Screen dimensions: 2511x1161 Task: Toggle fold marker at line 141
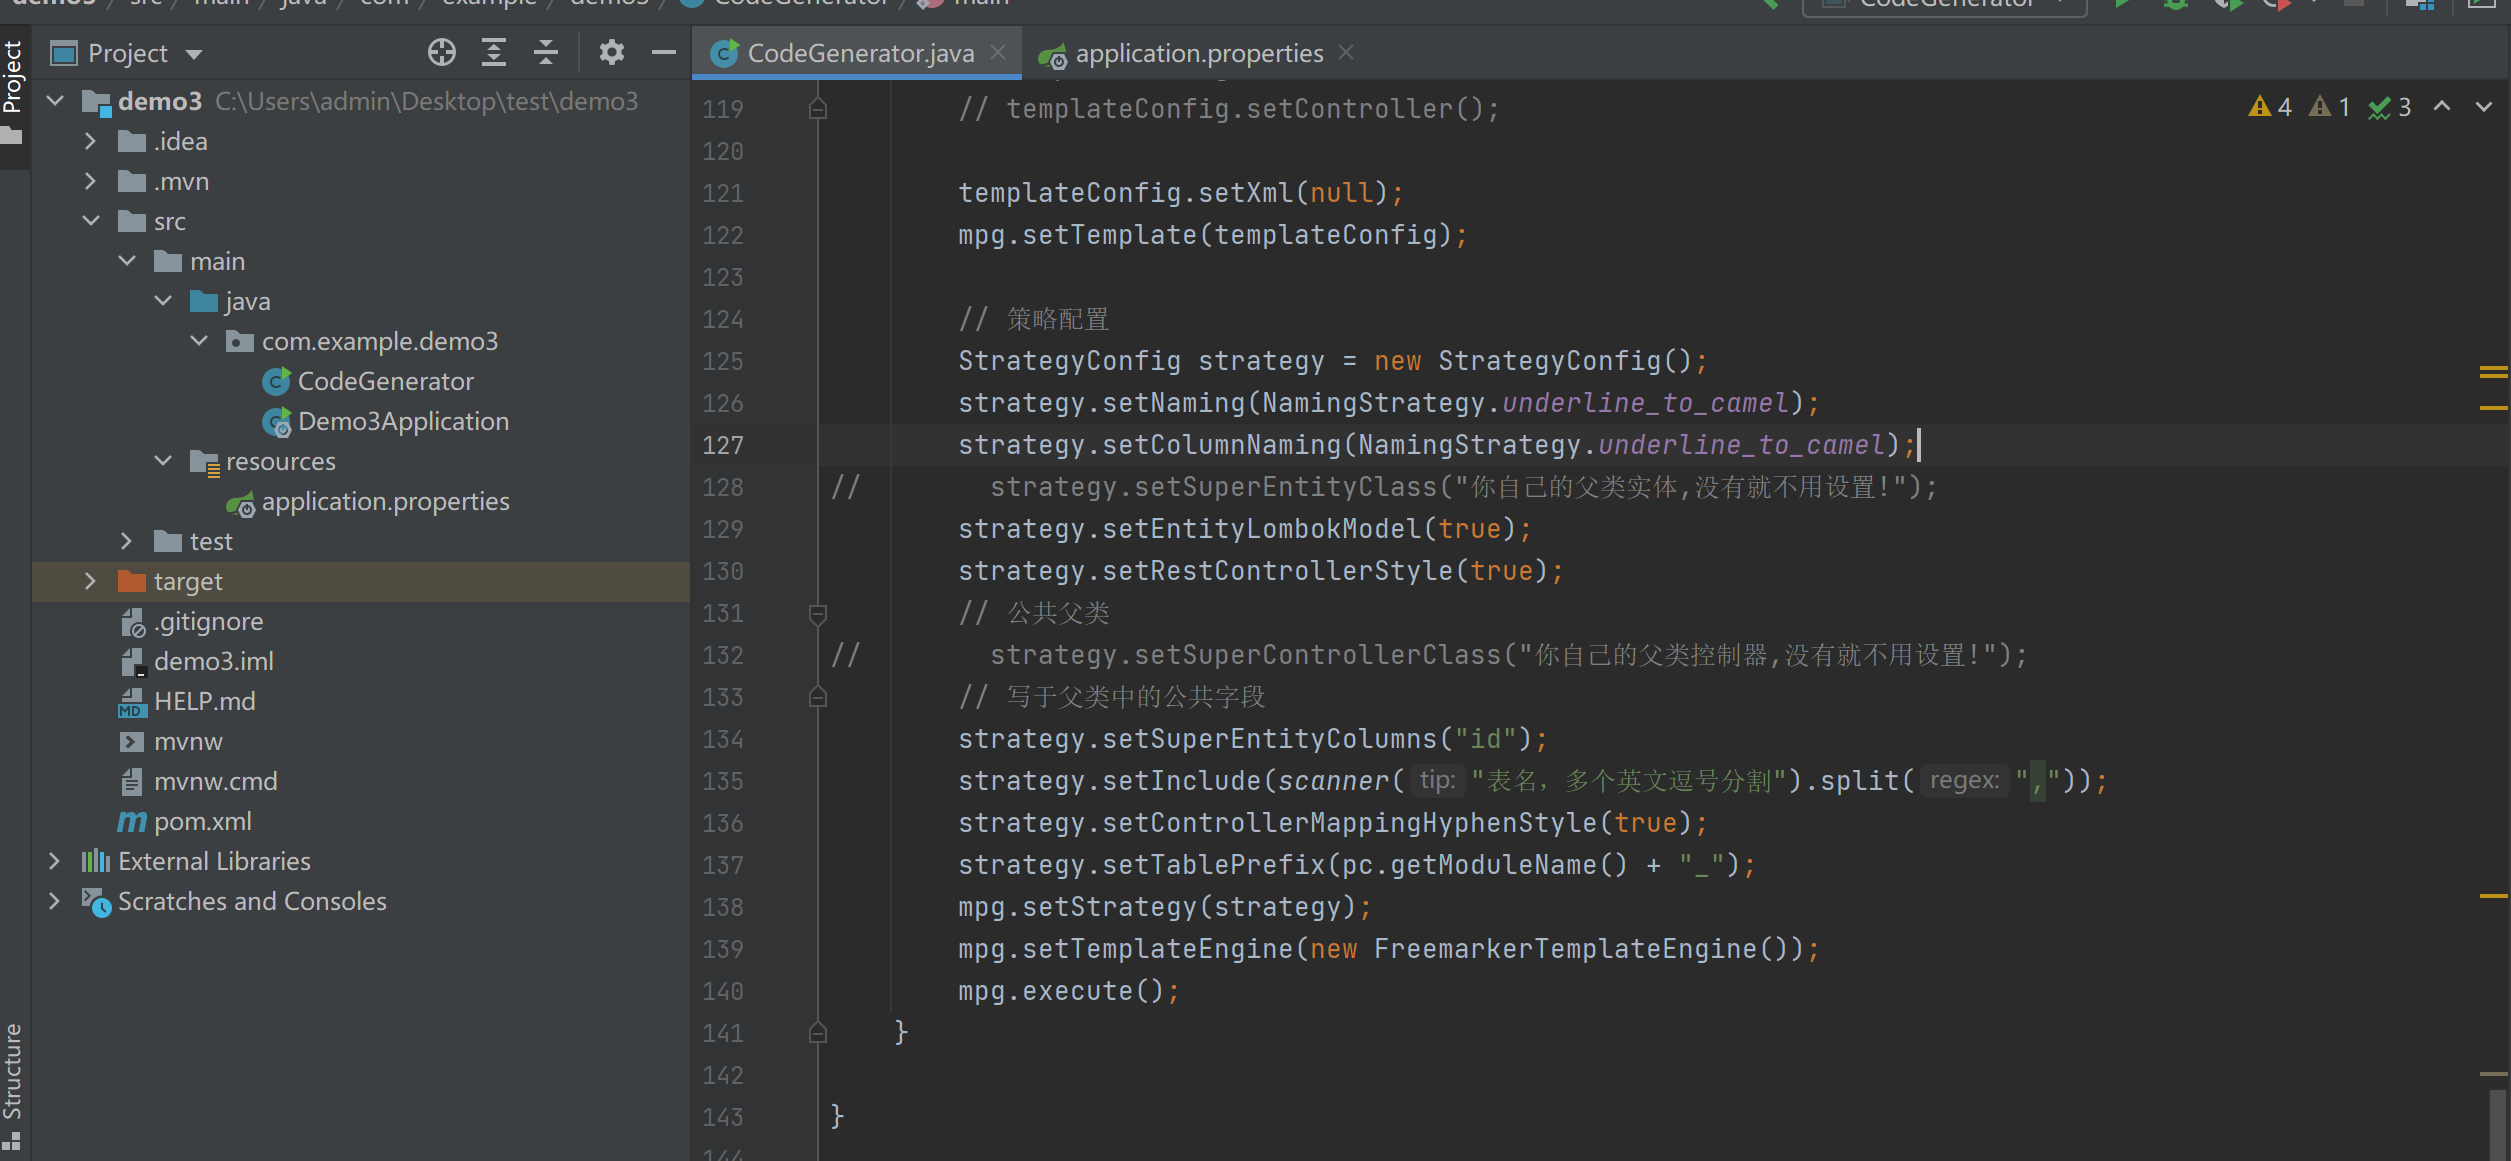click(x=817, y=1032)
